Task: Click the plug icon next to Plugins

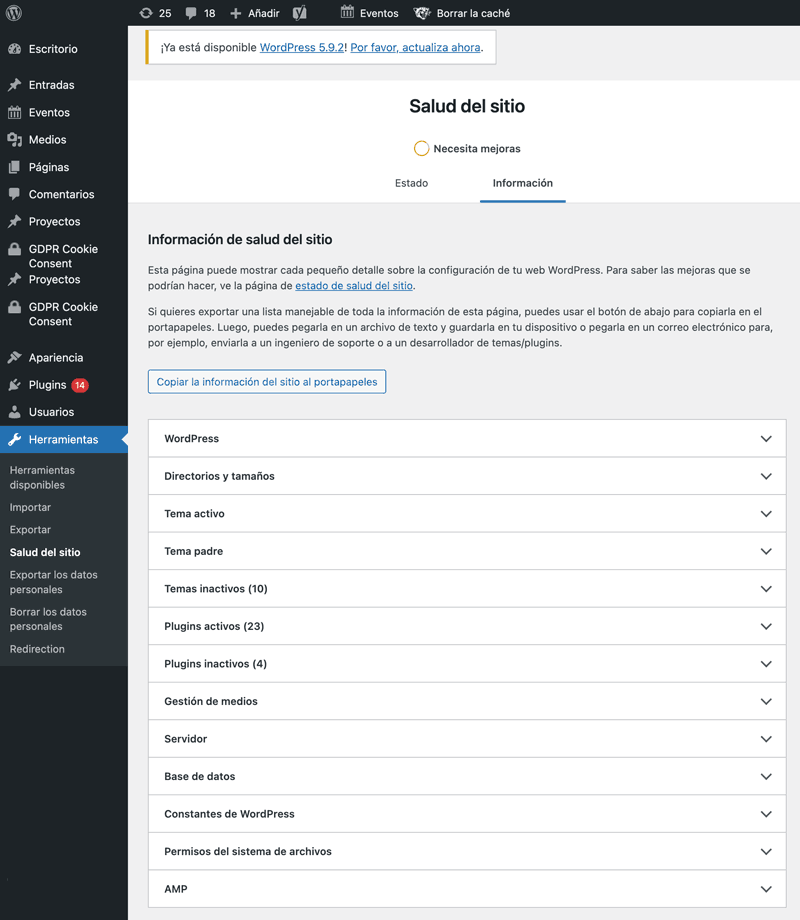Action: tap(15, 385)
